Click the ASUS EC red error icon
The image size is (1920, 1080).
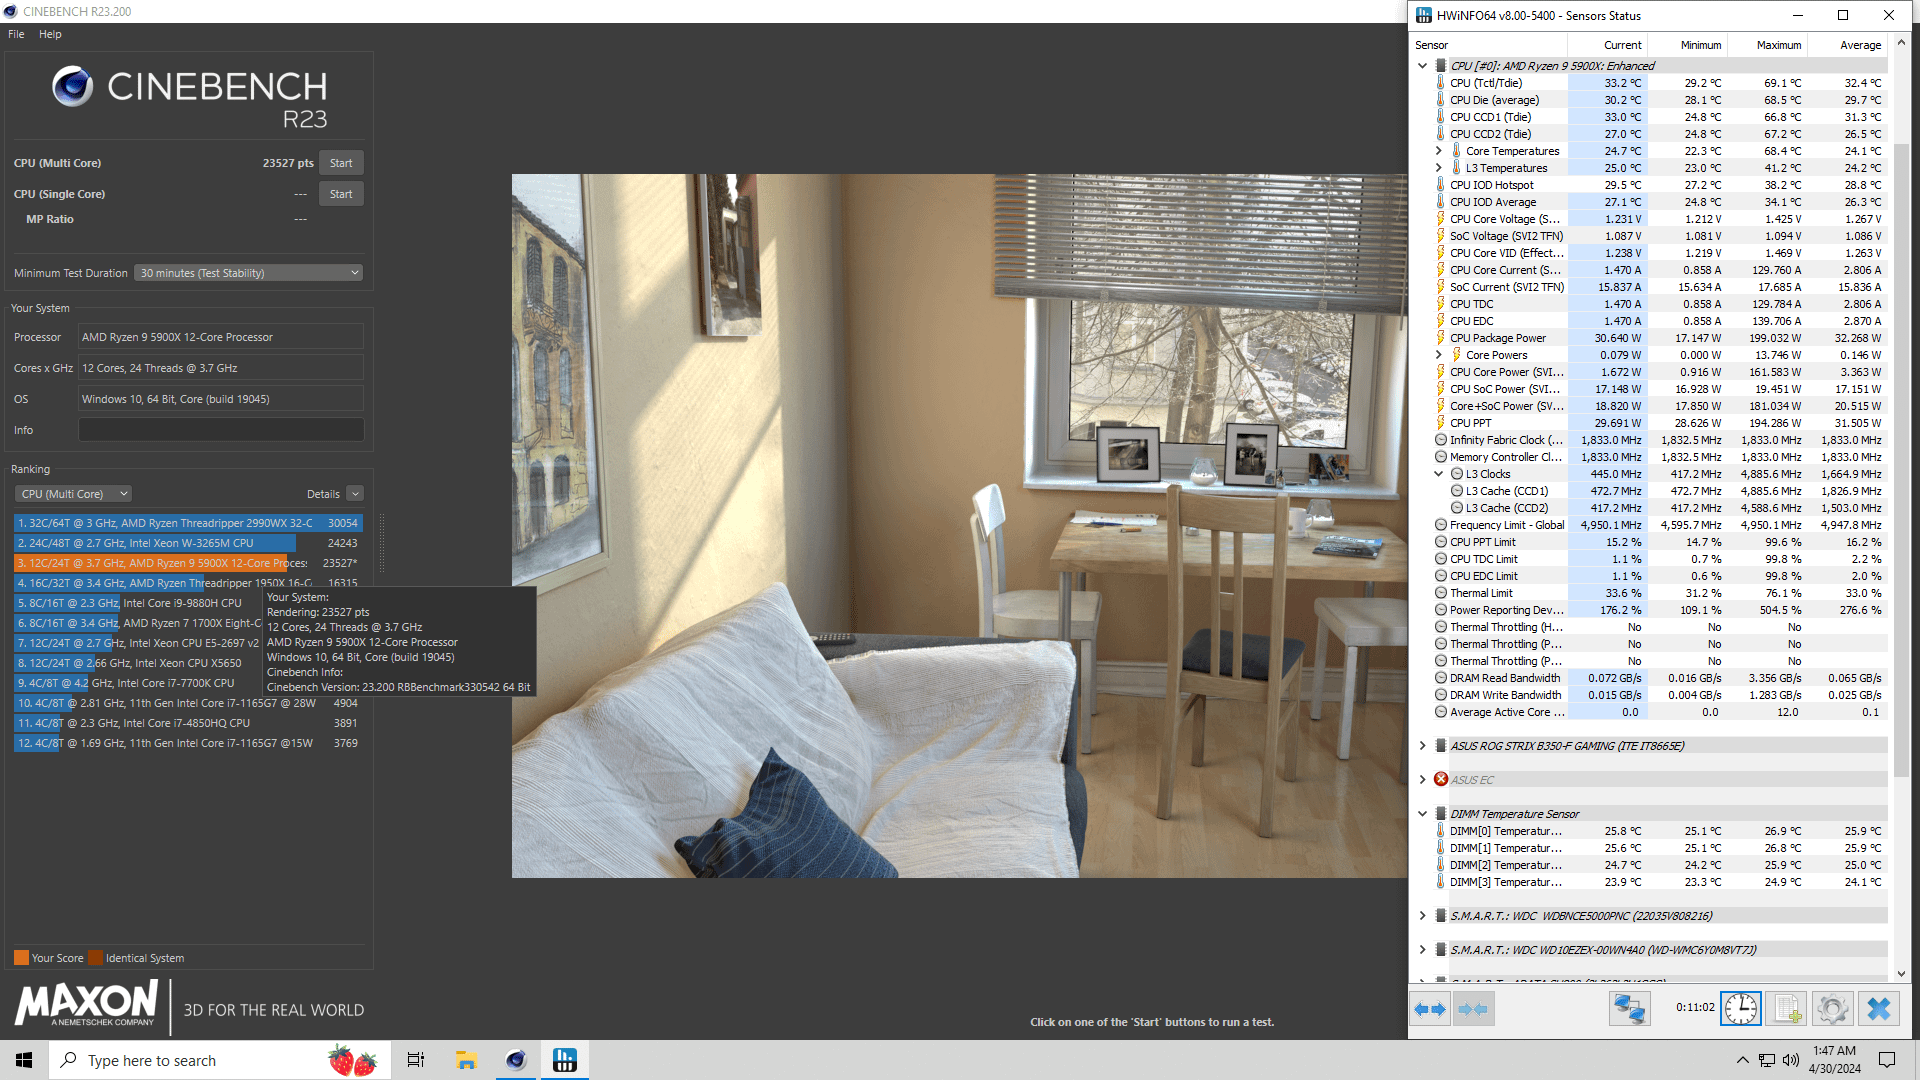1441,779
